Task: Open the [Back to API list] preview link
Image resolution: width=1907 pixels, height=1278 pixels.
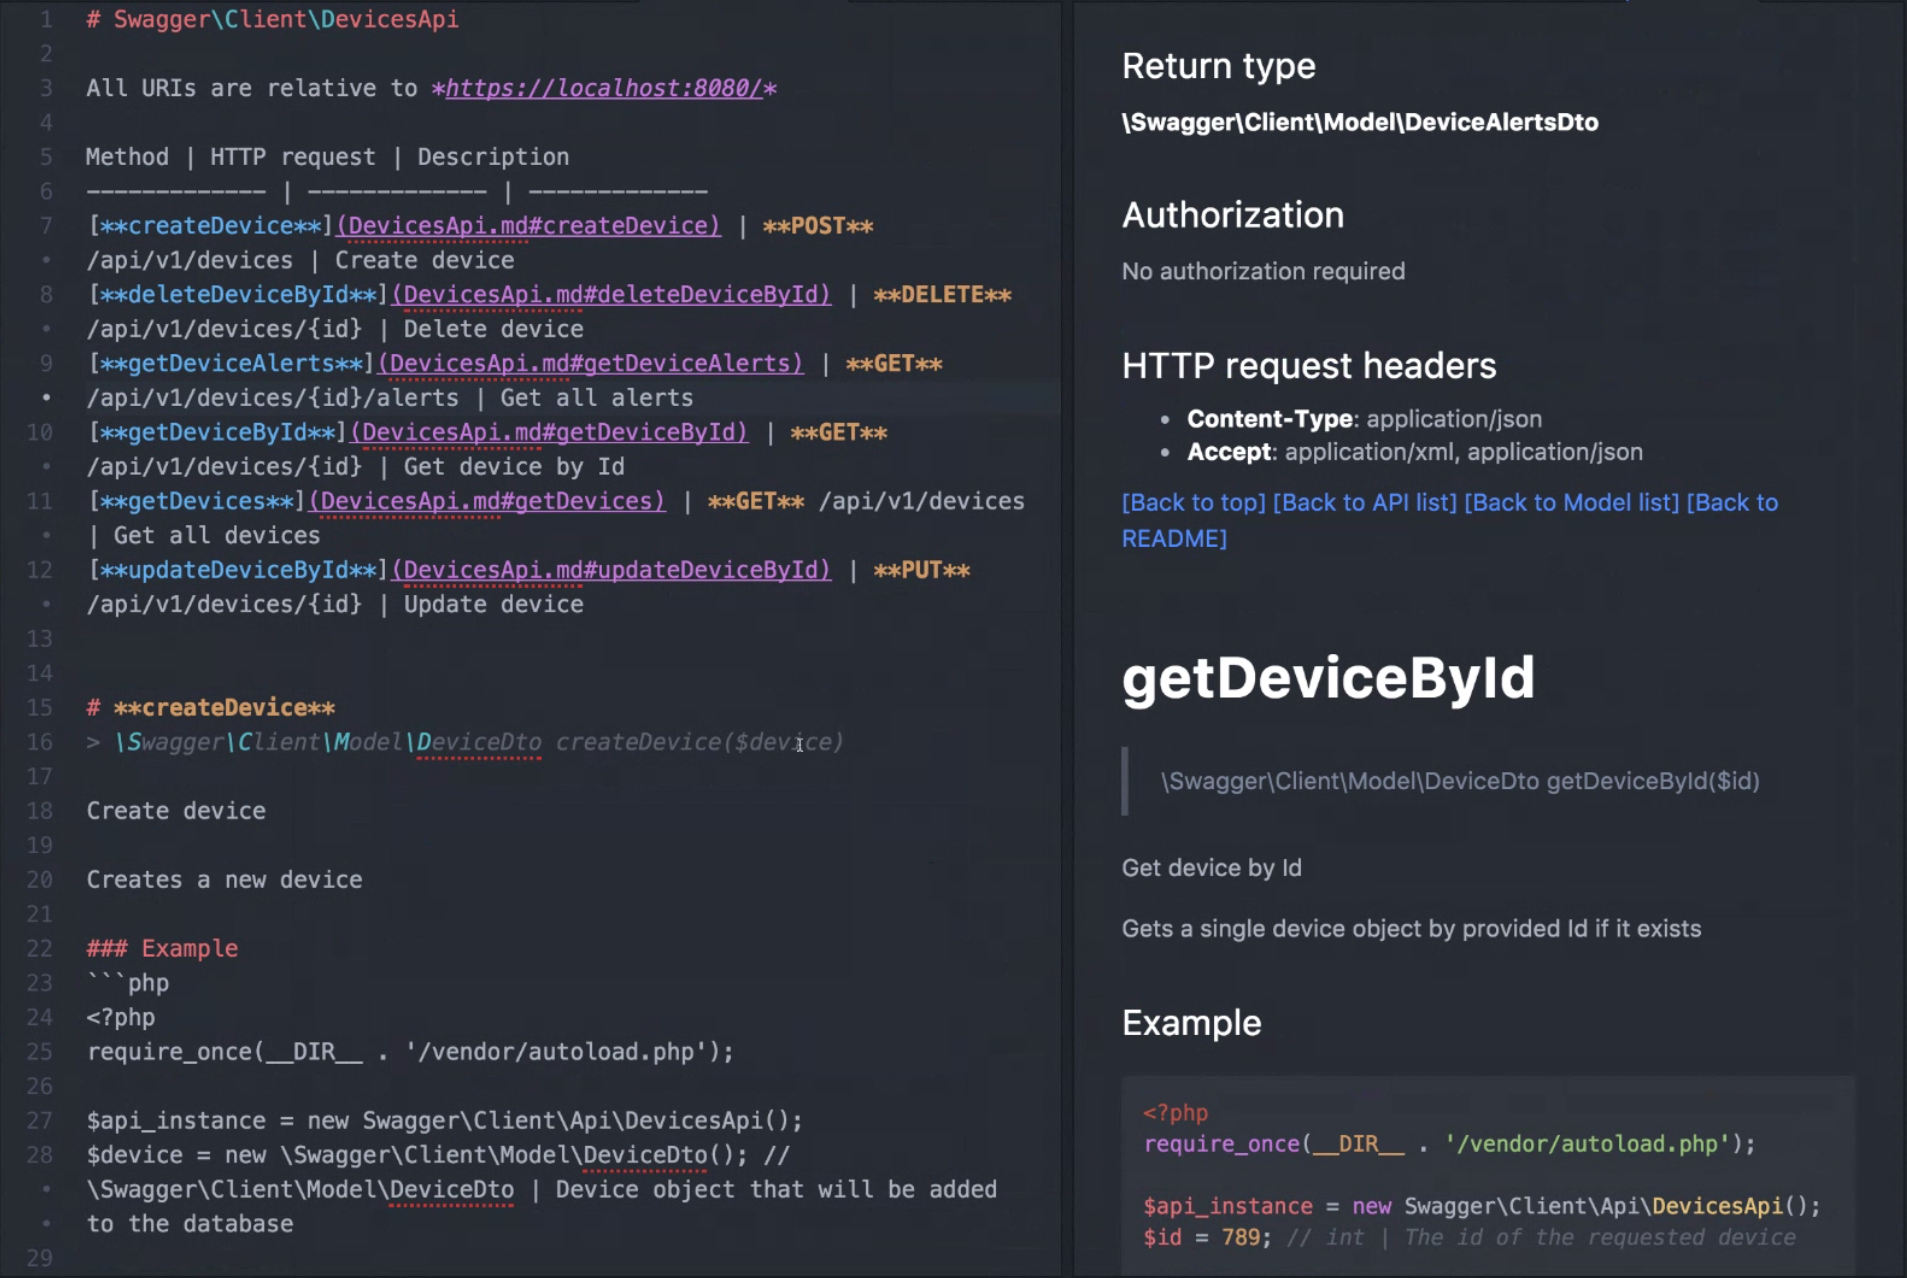Action: [1364, 502]
